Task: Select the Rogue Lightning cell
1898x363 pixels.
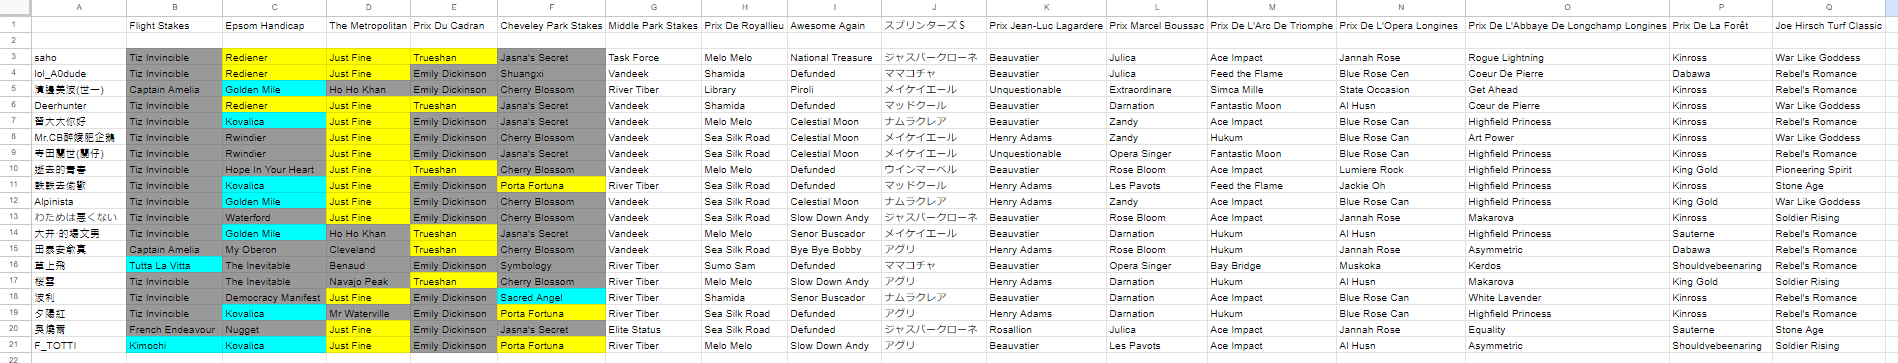Action: (1566, 57)
